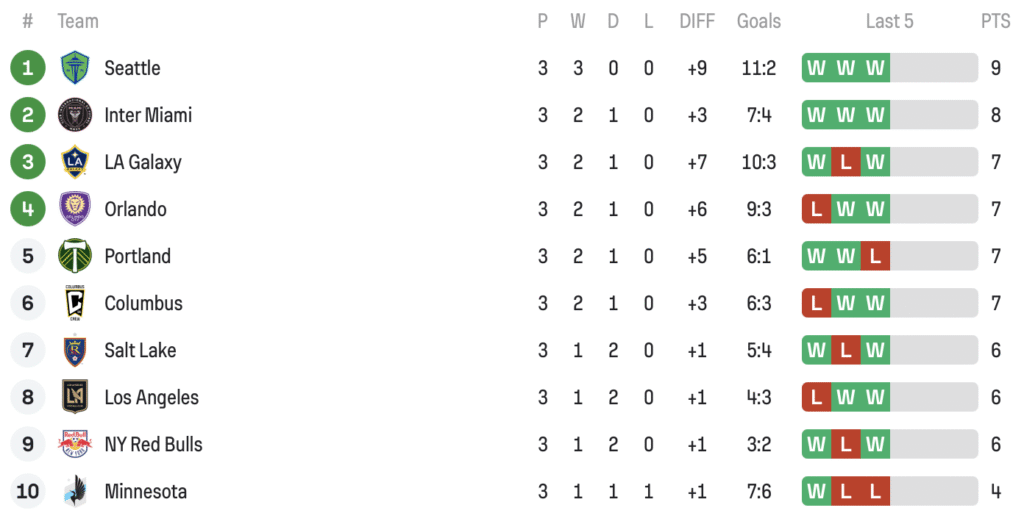Sort table by PTS column header
This screenshot has width=1024, height=516.
point(995,21)
